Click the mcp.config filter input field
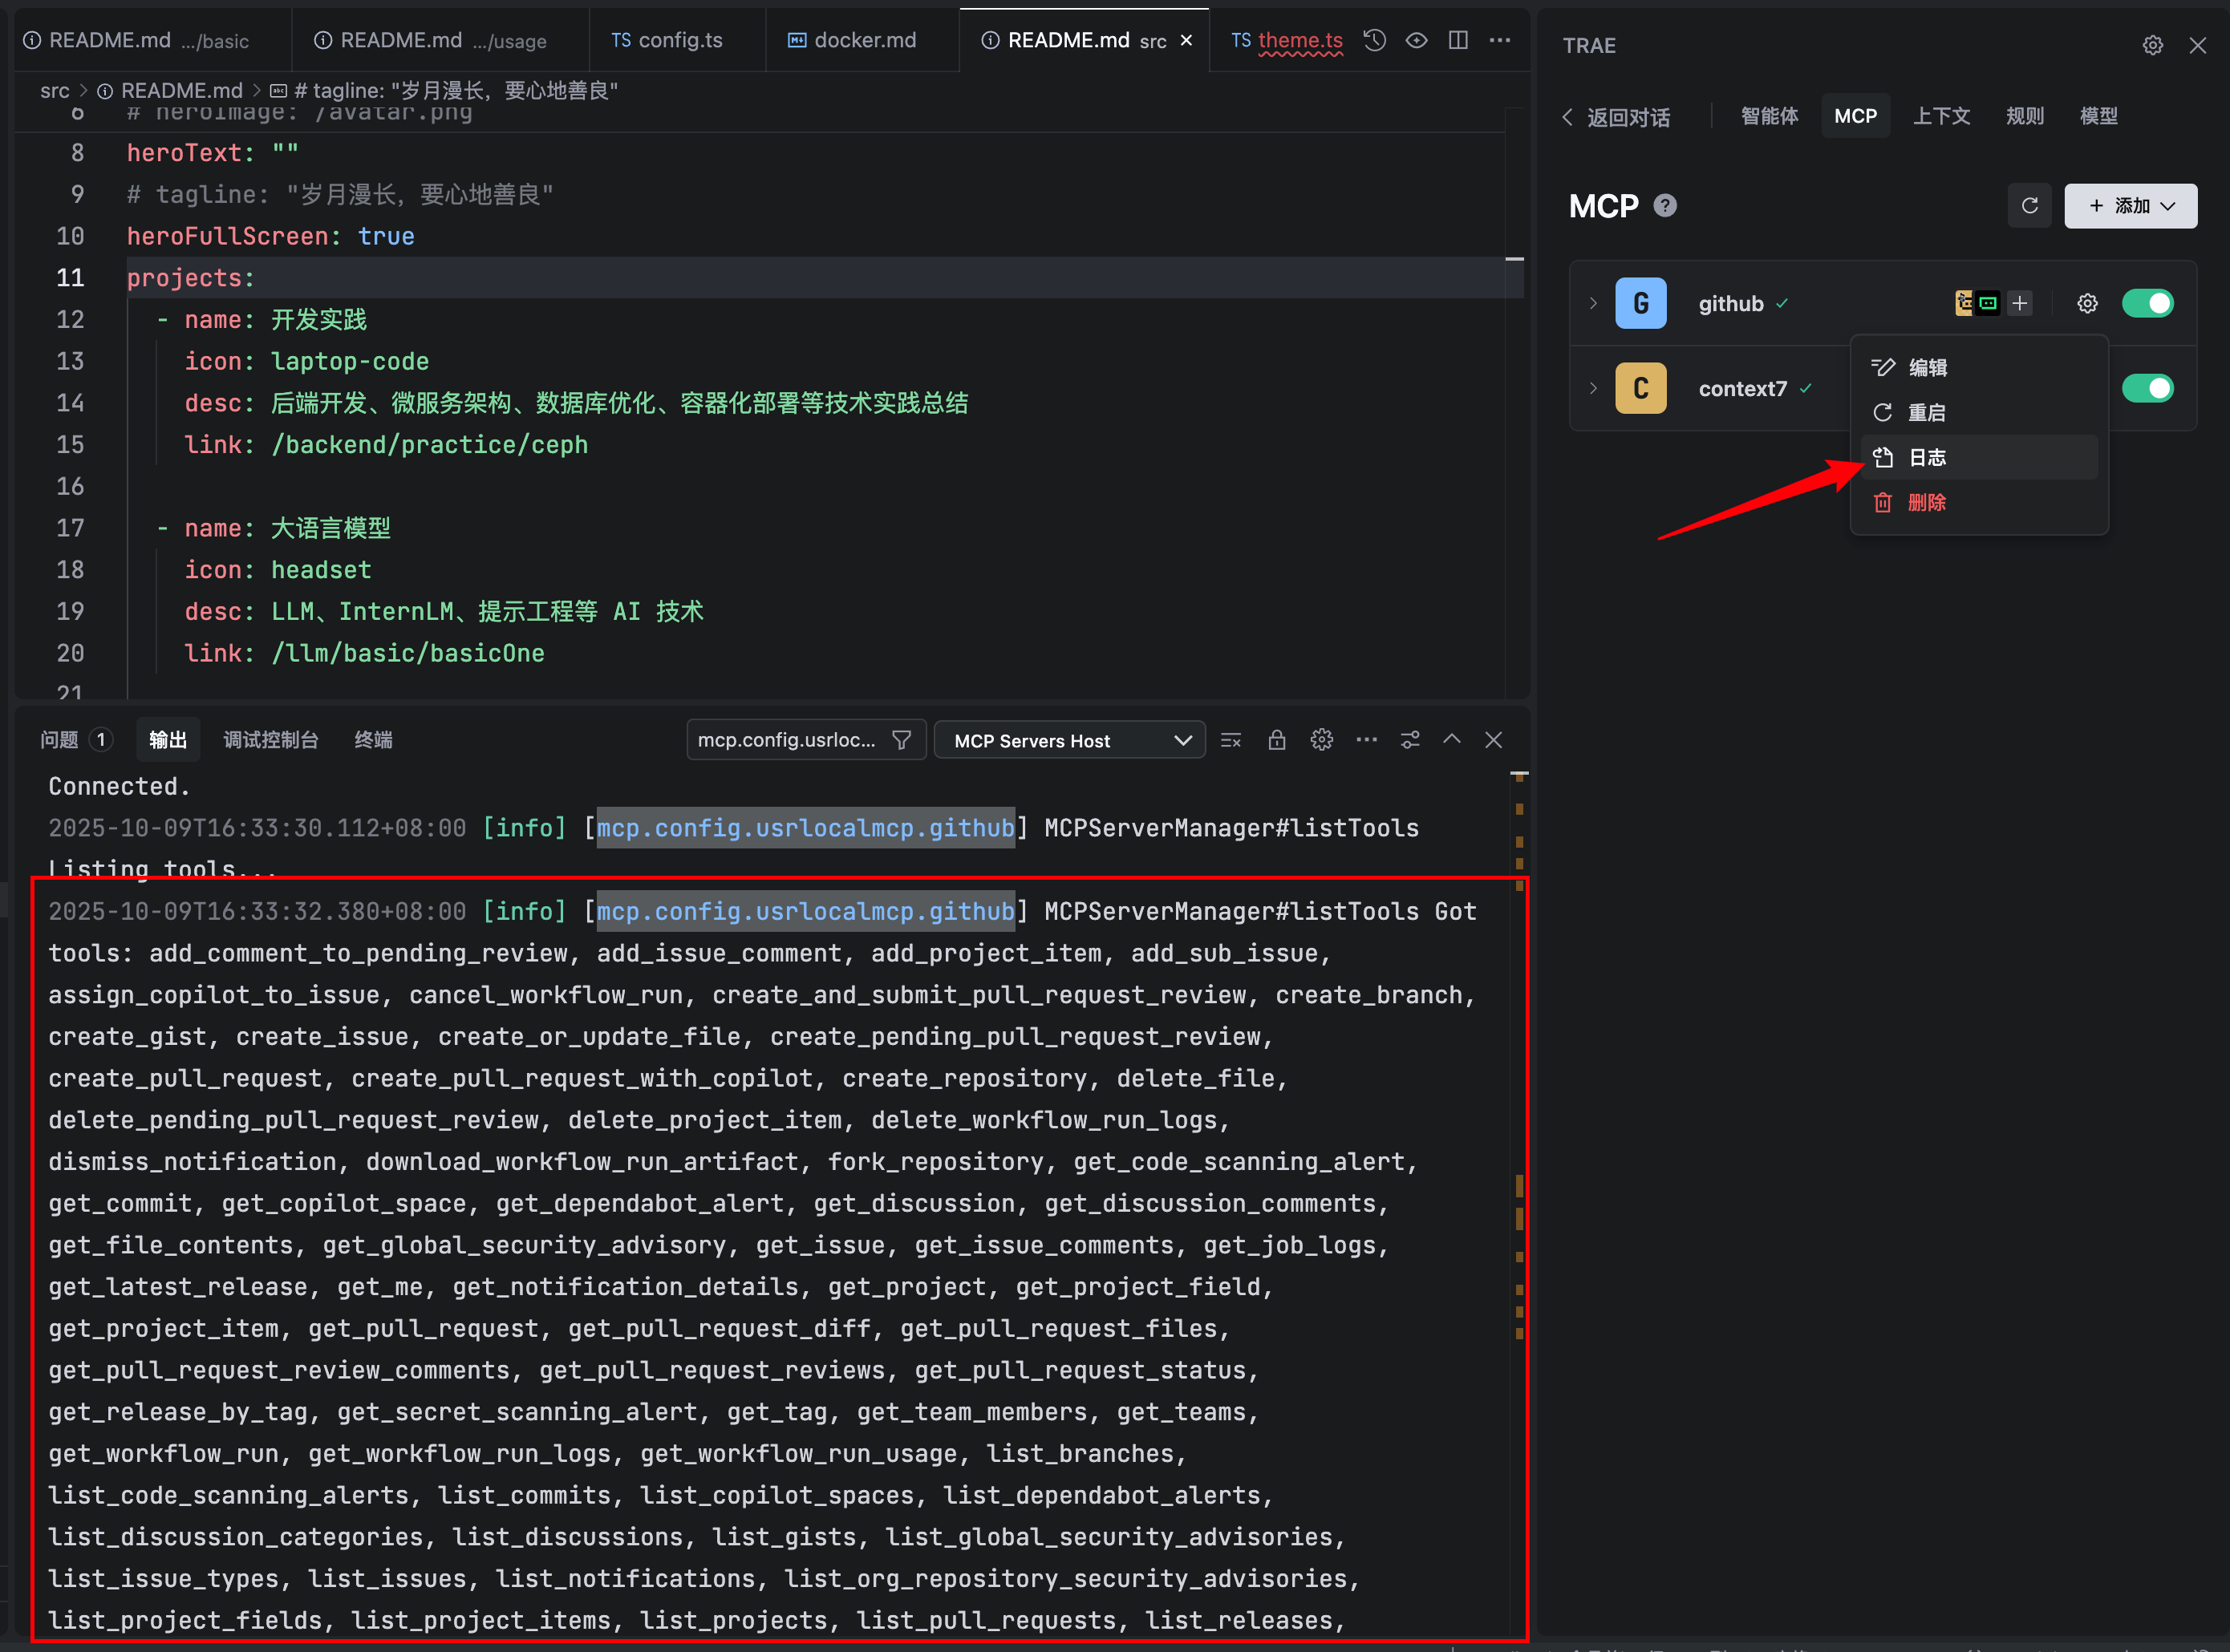This screenshot has width=2230, height=1652. point(786,740)
